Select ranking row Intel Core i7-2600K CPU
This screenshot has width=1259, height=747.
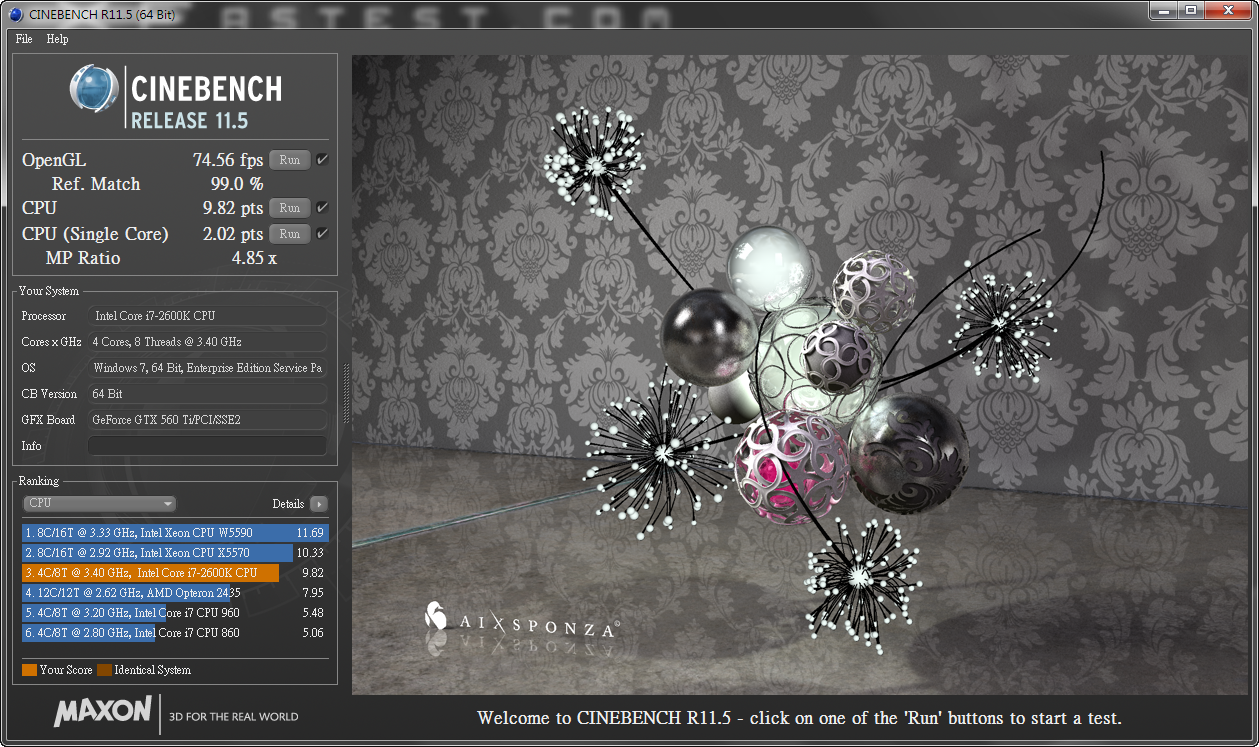[175, 573]
